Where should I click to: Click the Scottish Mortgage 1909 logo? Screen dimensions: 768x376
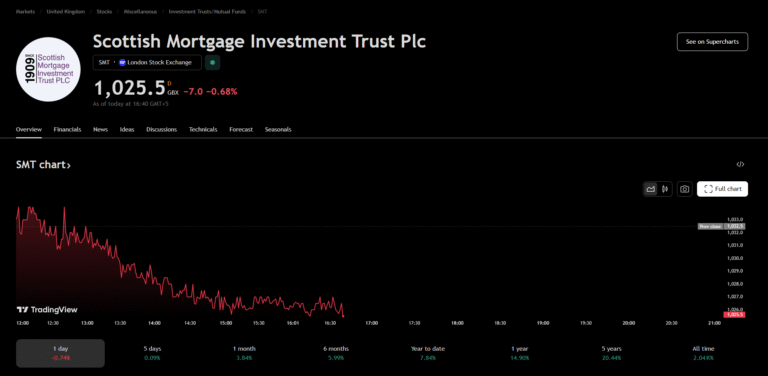coord(48,70)
